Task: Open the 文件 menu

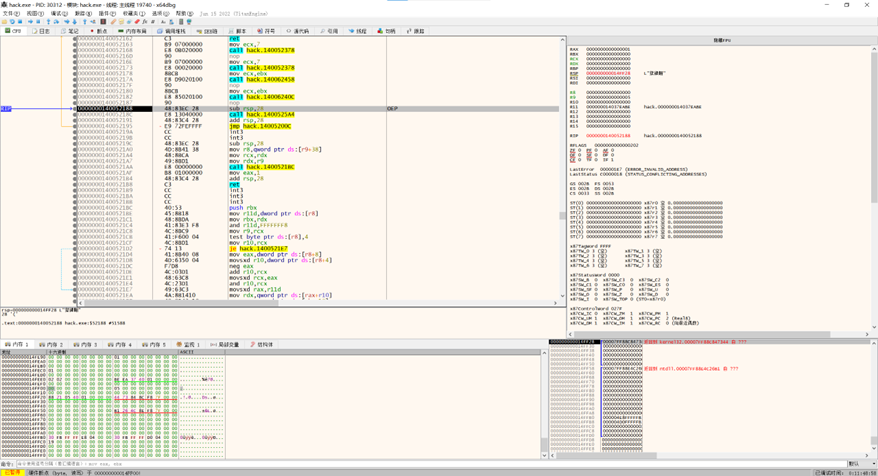Action: click(x=9, y=13)
